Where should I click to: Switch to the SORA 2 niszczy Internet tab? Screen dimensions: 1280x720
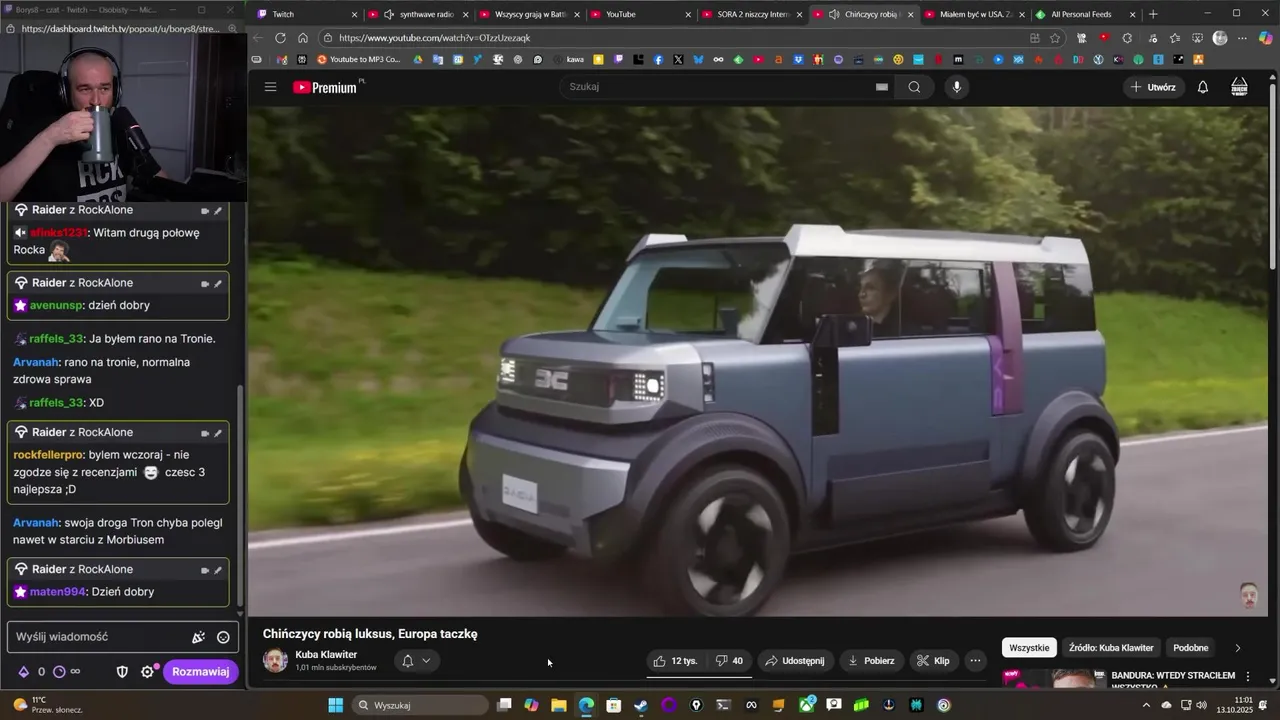(750, 14)
